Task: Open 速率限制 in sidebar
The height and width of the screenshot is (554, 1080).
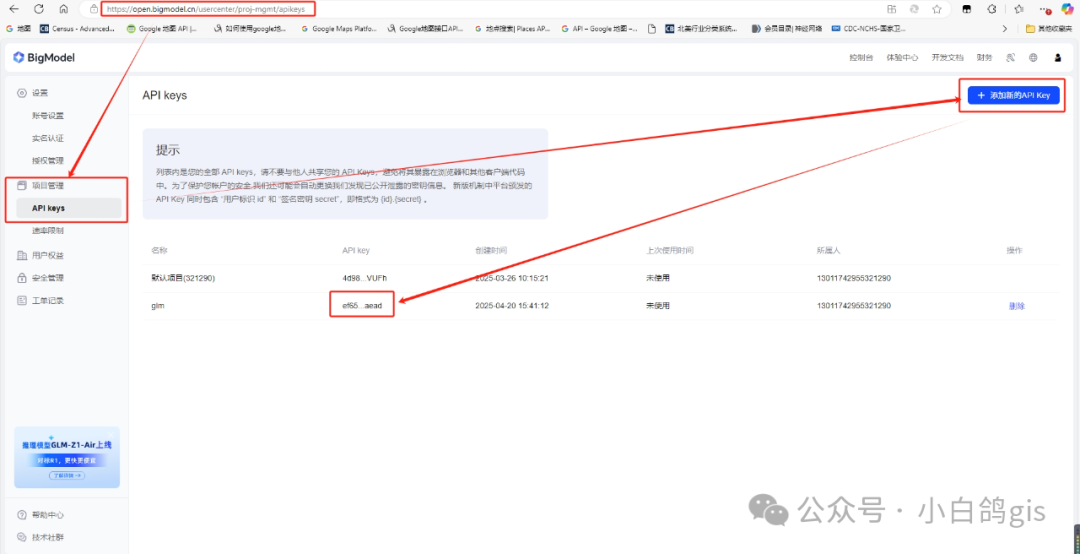Action: (x=48, y=231)
